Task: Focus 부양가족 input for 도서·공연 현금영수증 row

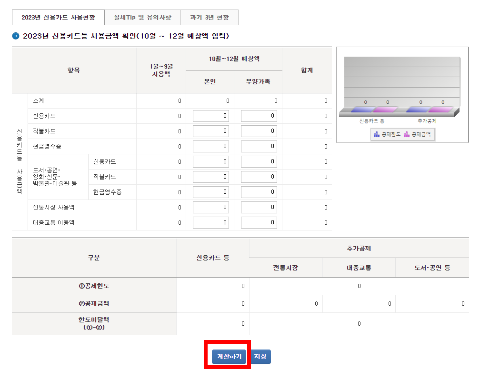Action: [x=259, y=192]
